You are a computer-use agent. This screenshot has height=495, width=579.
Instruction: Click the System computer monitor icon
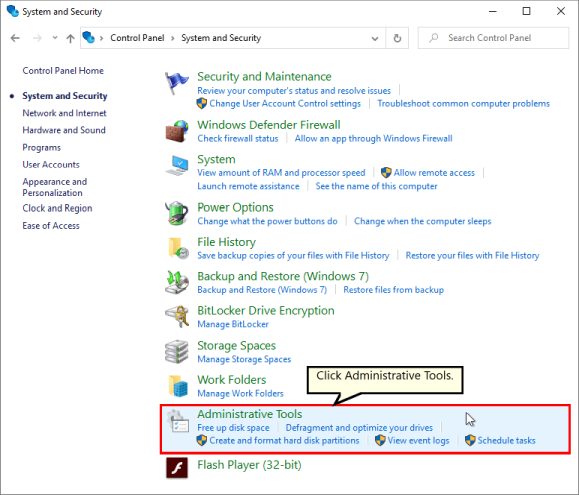(177, 166)
